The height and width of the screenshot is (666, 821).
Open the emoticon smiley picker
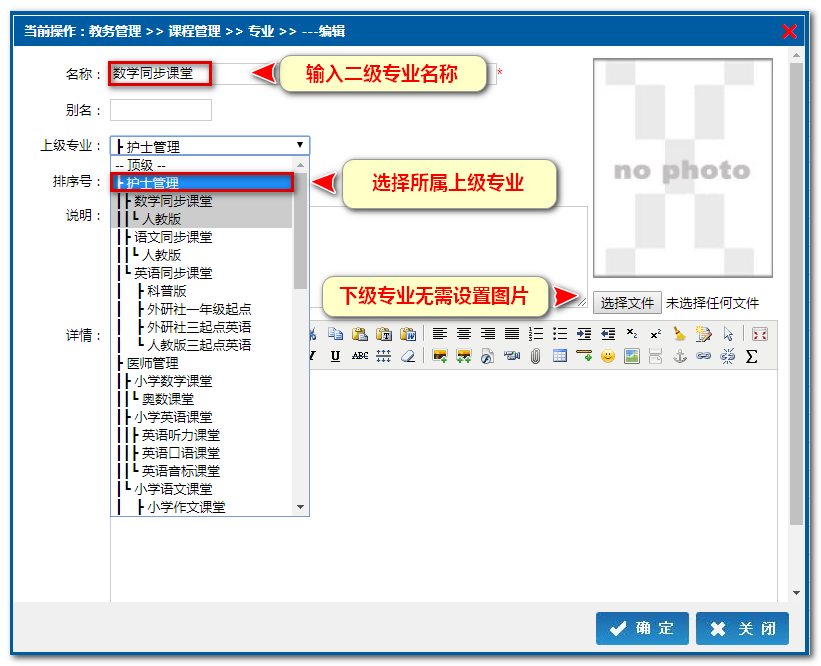pos(607,356)
